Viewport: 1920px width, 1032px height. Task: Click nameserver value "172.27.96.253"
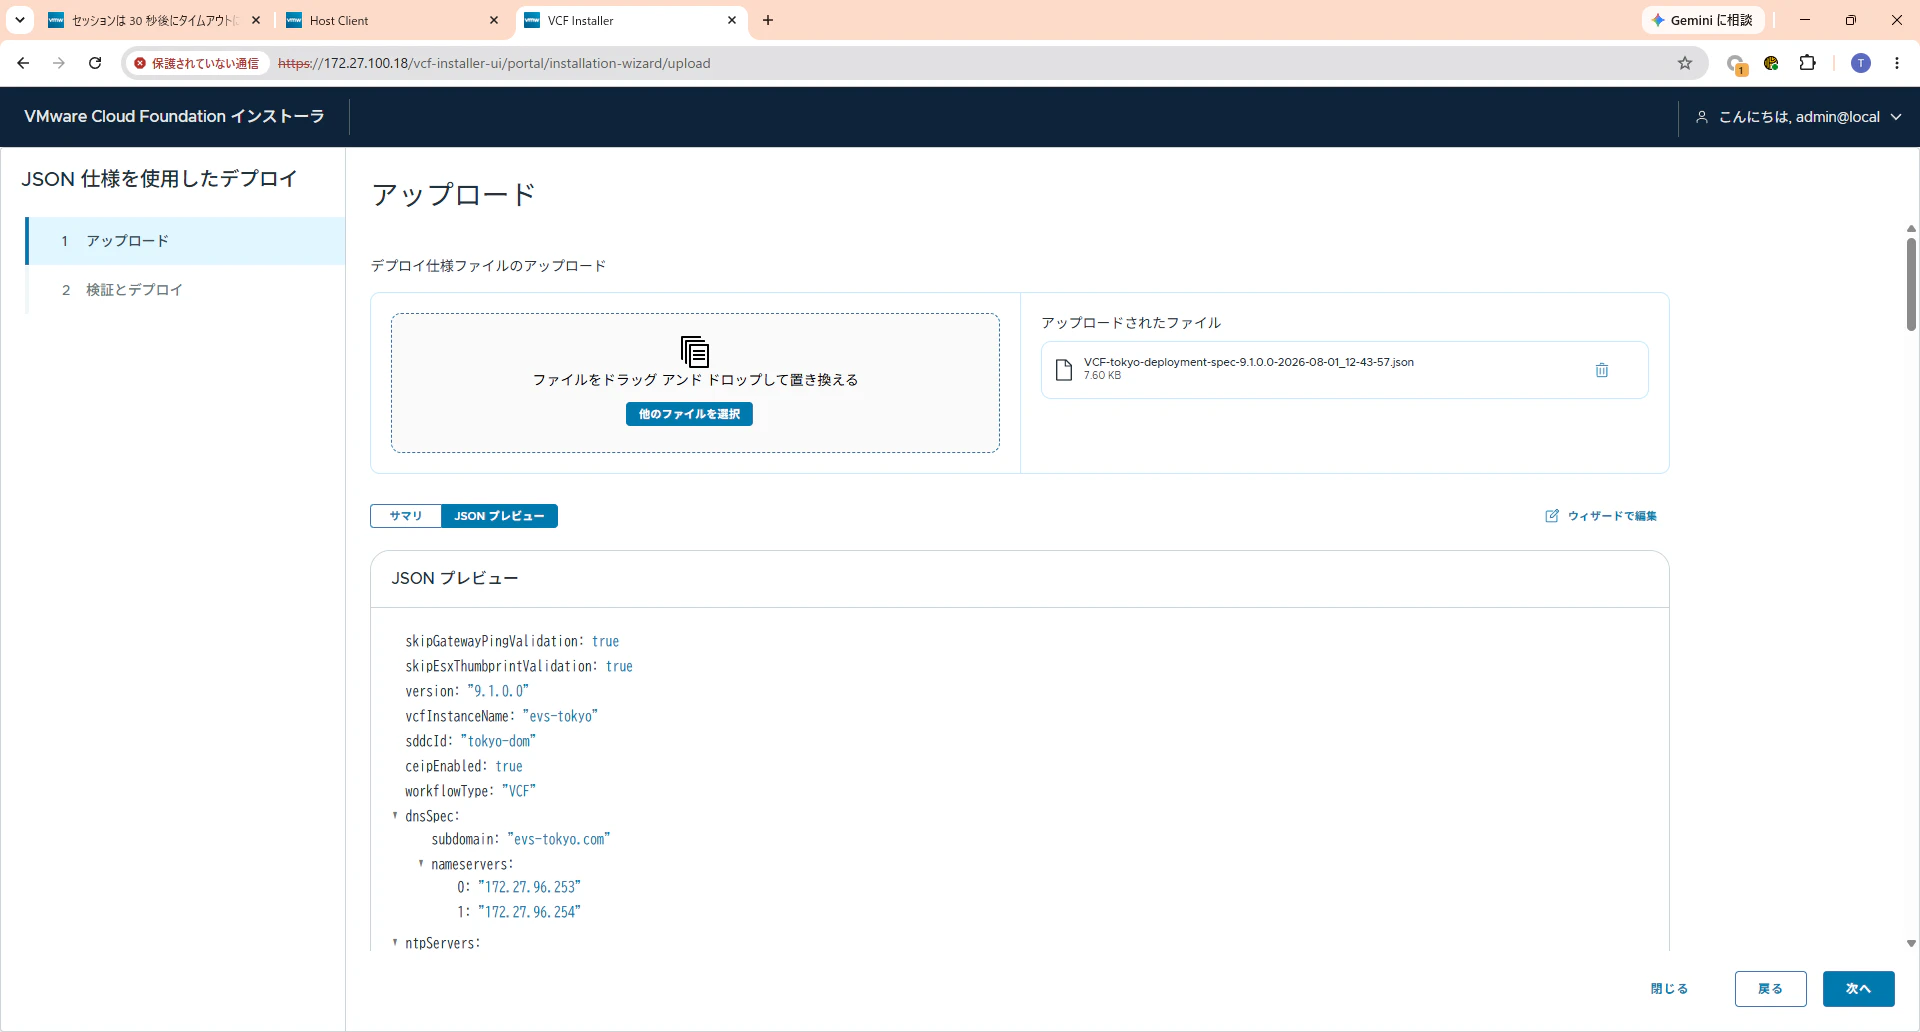point(529,887)
